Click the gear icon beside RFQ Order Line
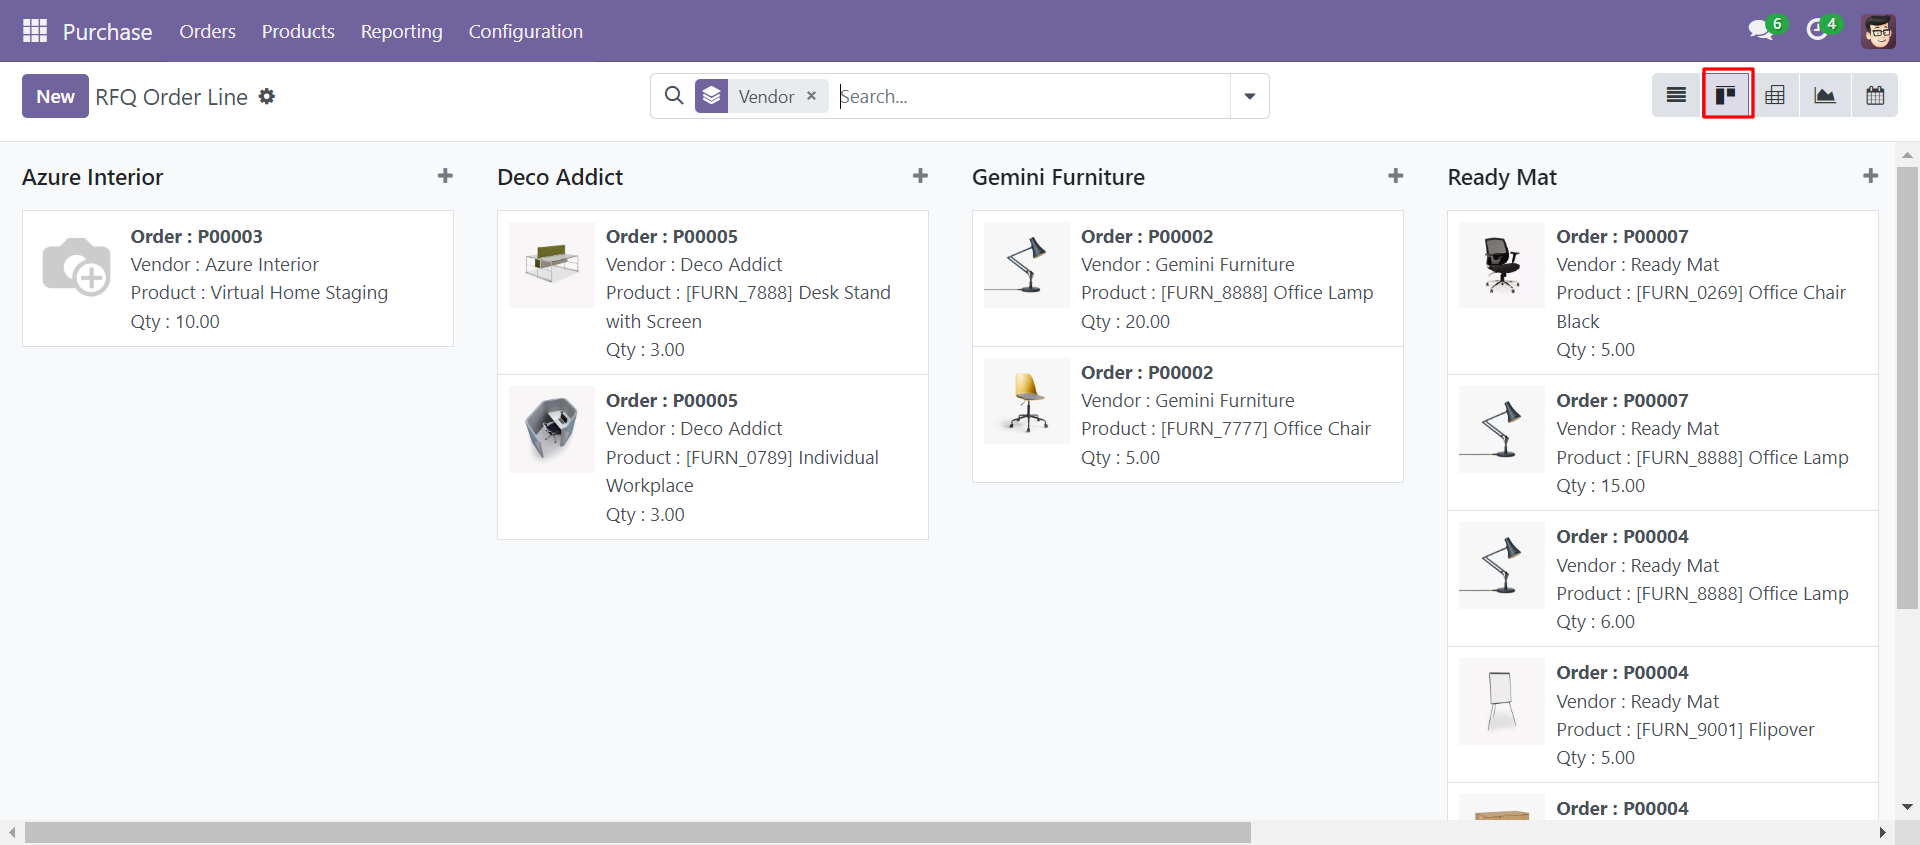Image resolution: width=1920 pixels, height=845 pixels. [267, 96]
